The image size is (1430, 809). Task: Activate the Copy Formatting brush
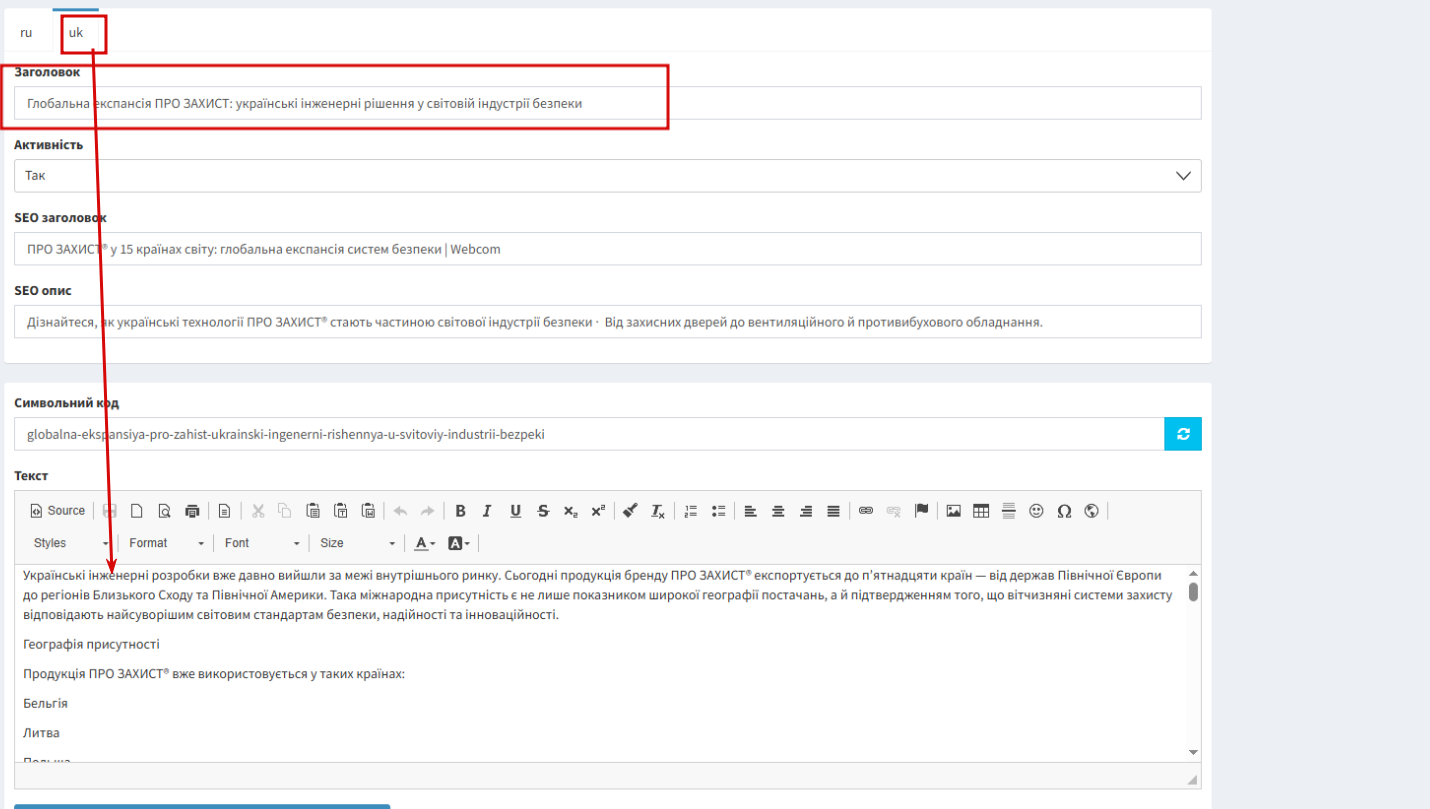630,511
